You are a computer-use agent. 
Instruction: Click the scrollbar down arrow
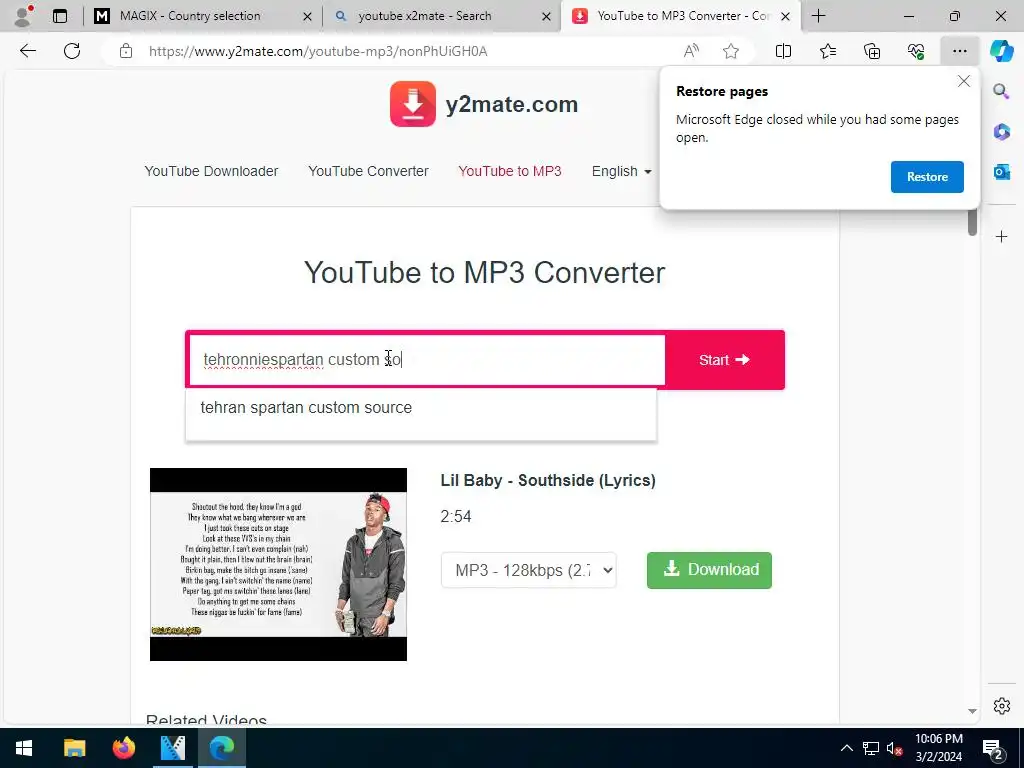point(972,711)
